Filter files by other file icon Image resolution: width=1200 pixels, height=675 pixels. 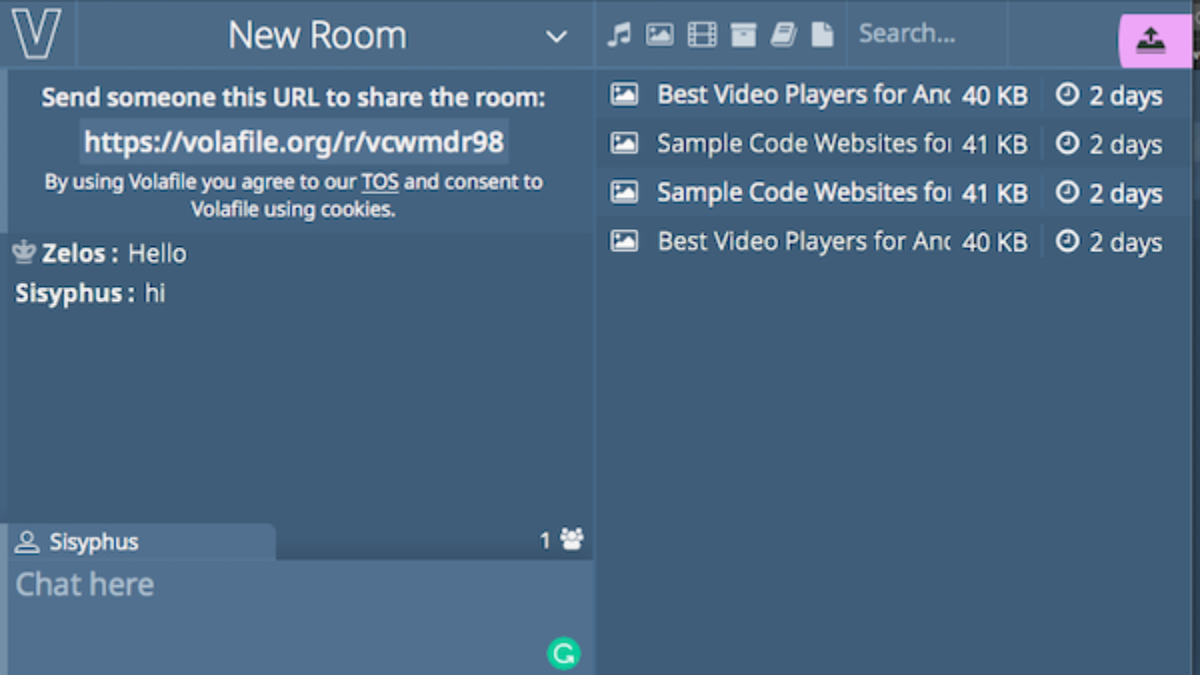click(x=822, y=35)
